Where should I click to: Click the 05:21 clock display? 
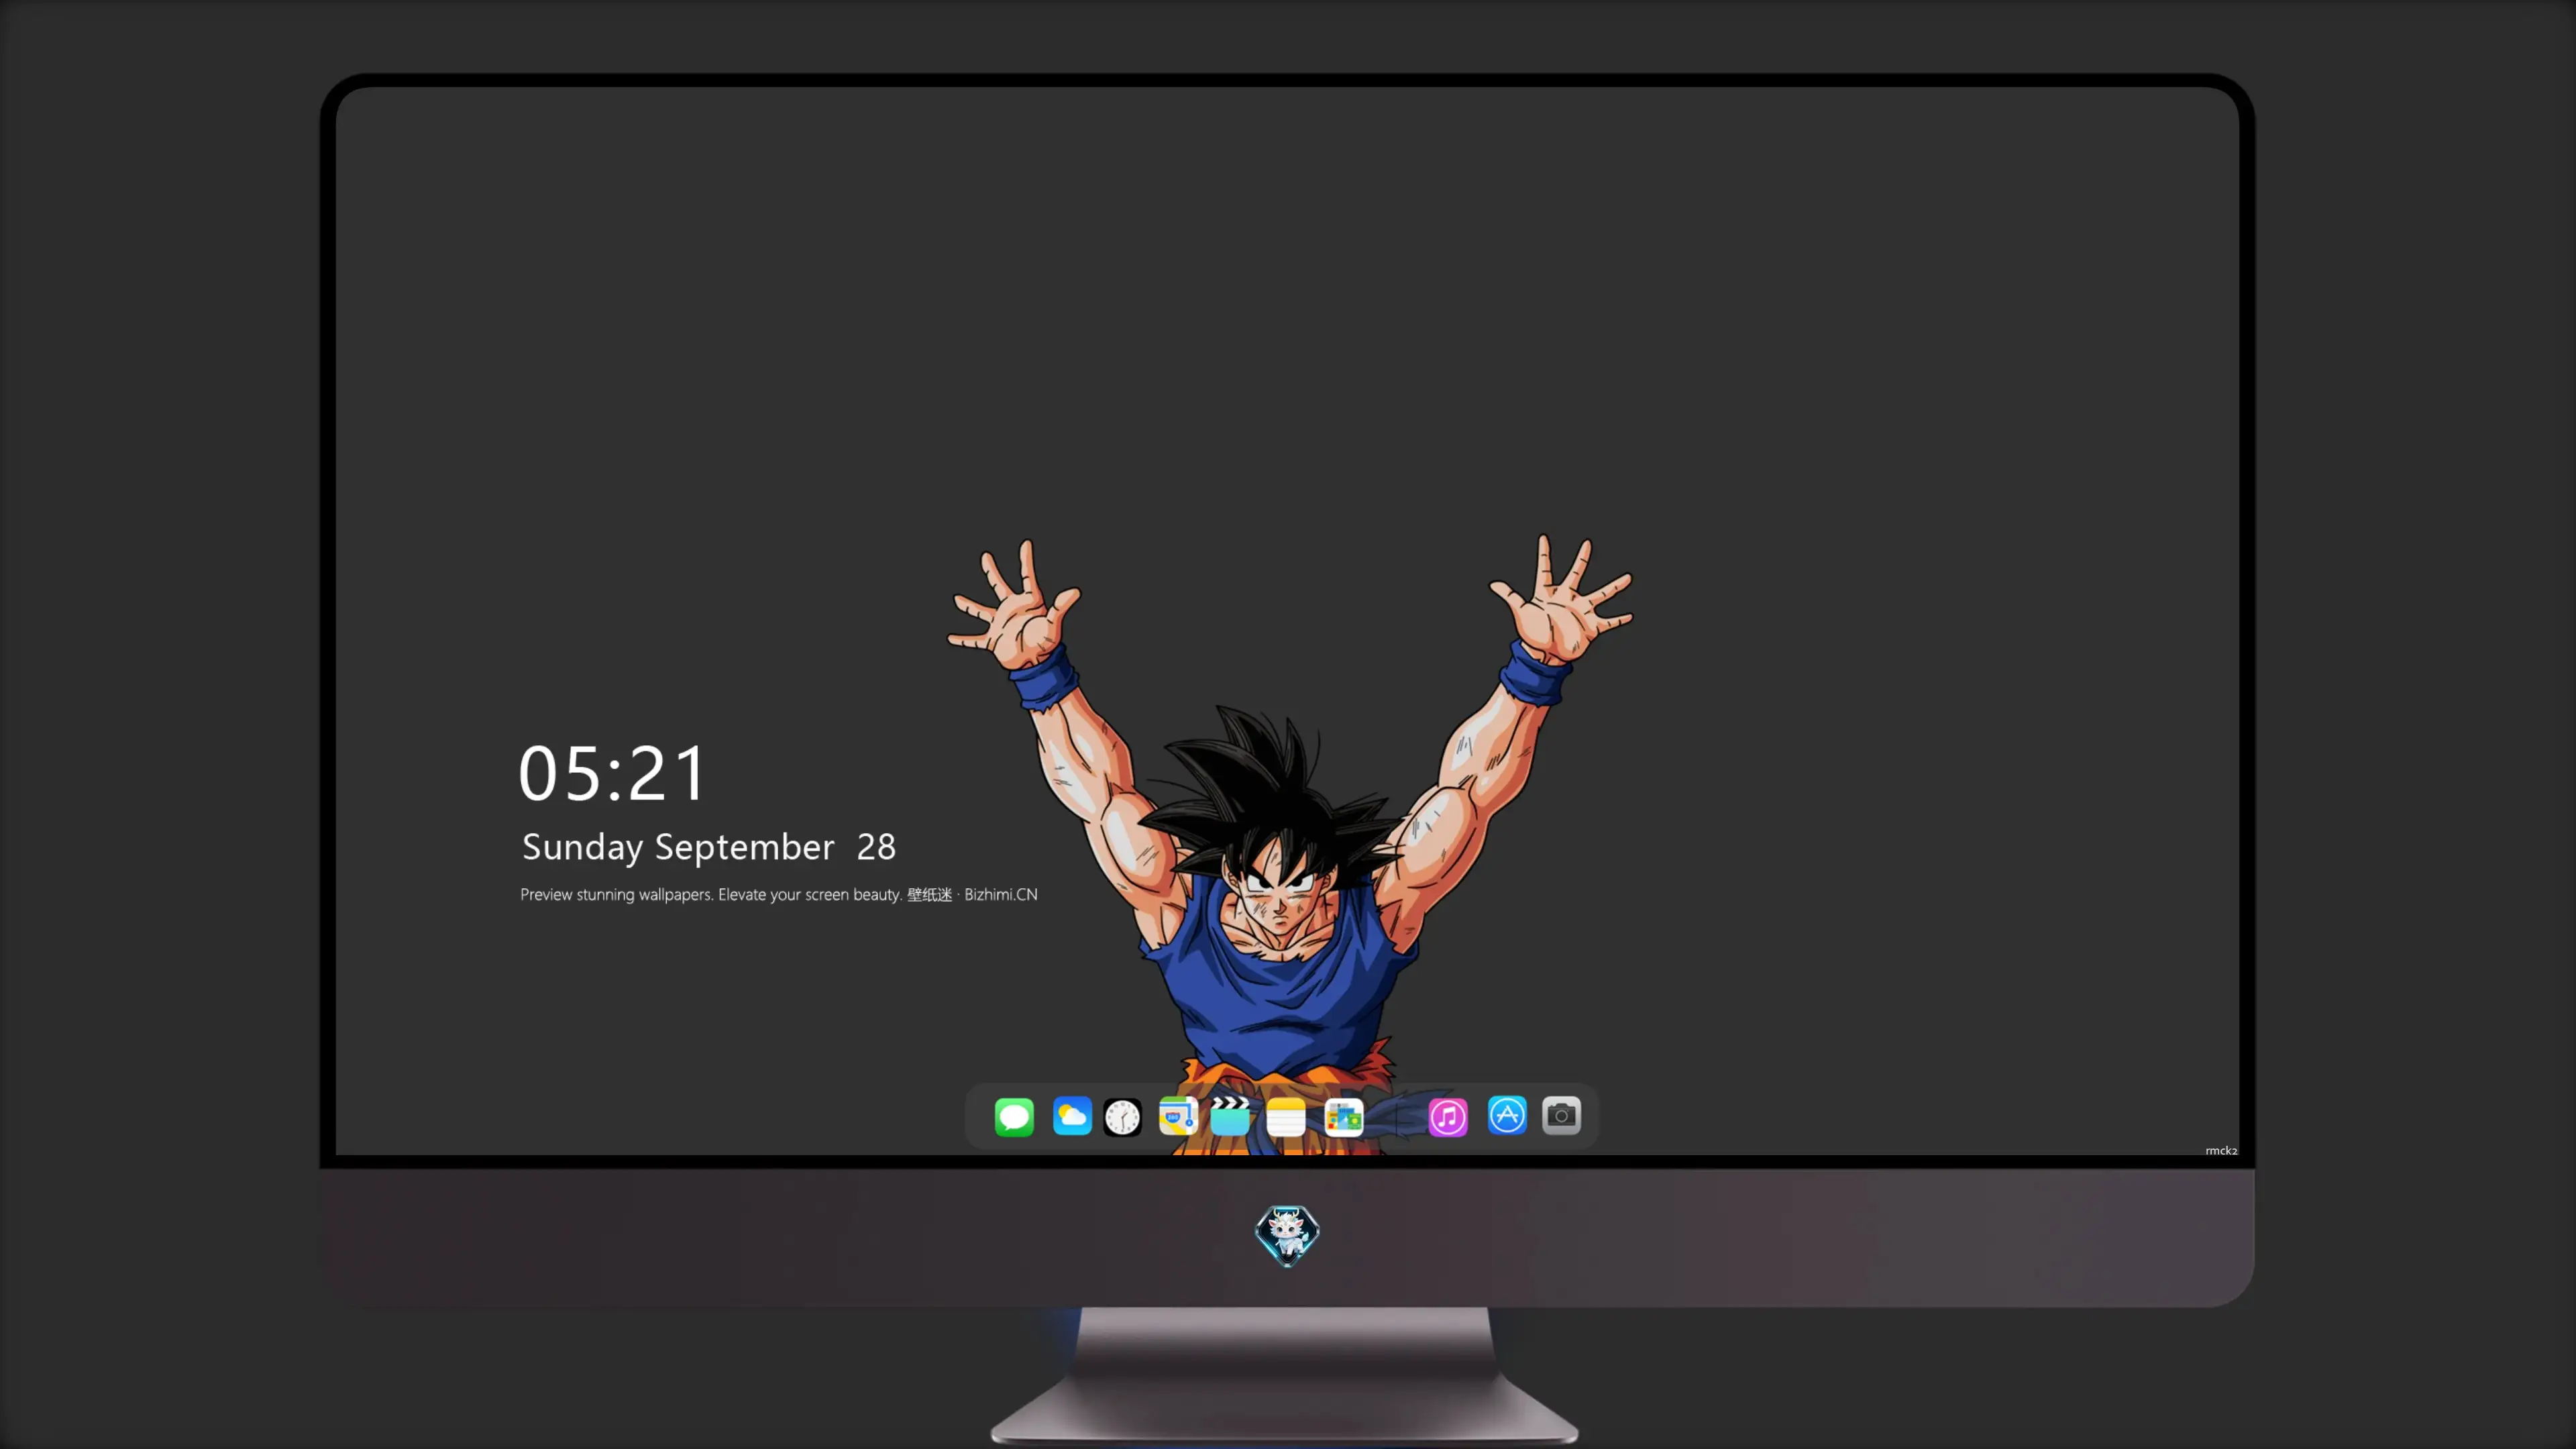pos(612,773)
